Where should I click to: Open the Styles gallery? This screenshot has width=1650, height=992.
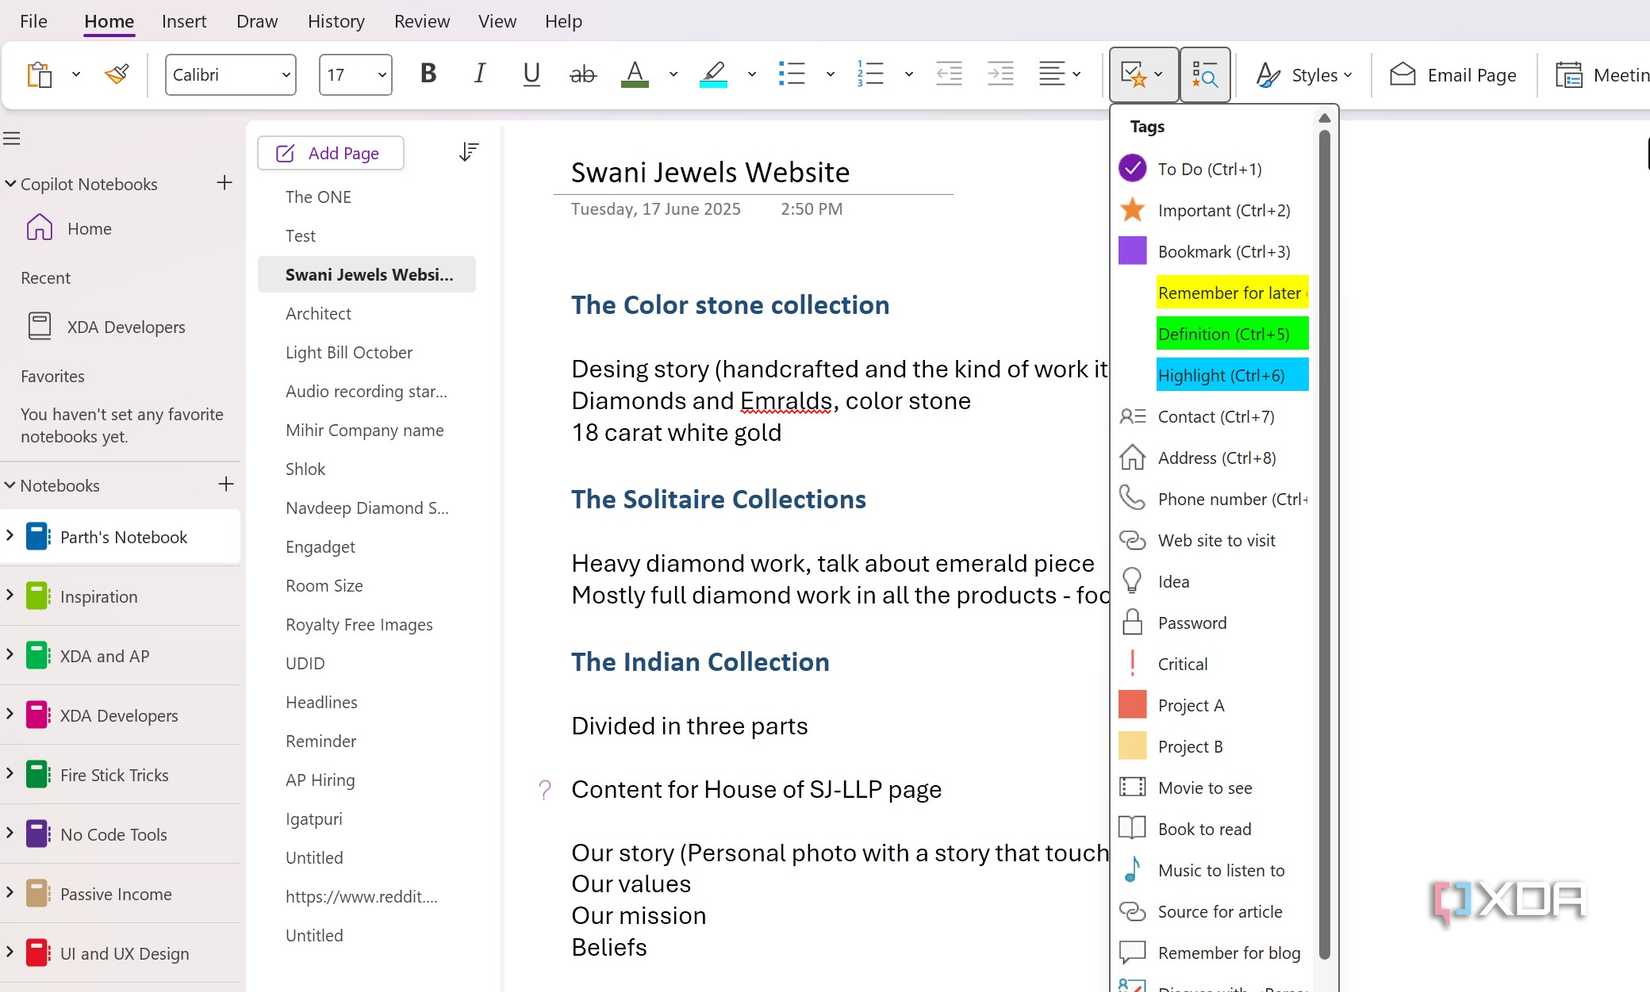pos(1303,74)
